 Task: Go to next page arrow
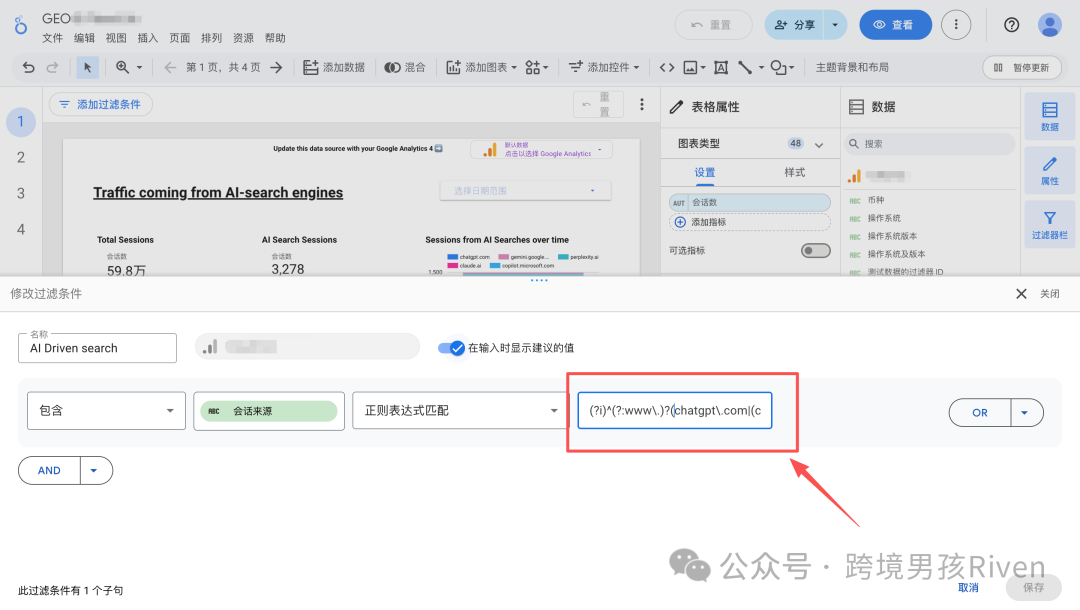click(x=276, y=67)
